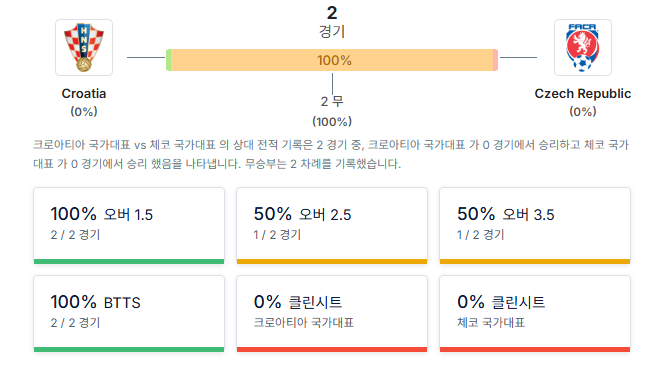This screenshot has height=366, width=664.
Task: Select the 크로아티아 국가대표 클린시트 card
Action: pyautogui.click(x=332, y=314)
